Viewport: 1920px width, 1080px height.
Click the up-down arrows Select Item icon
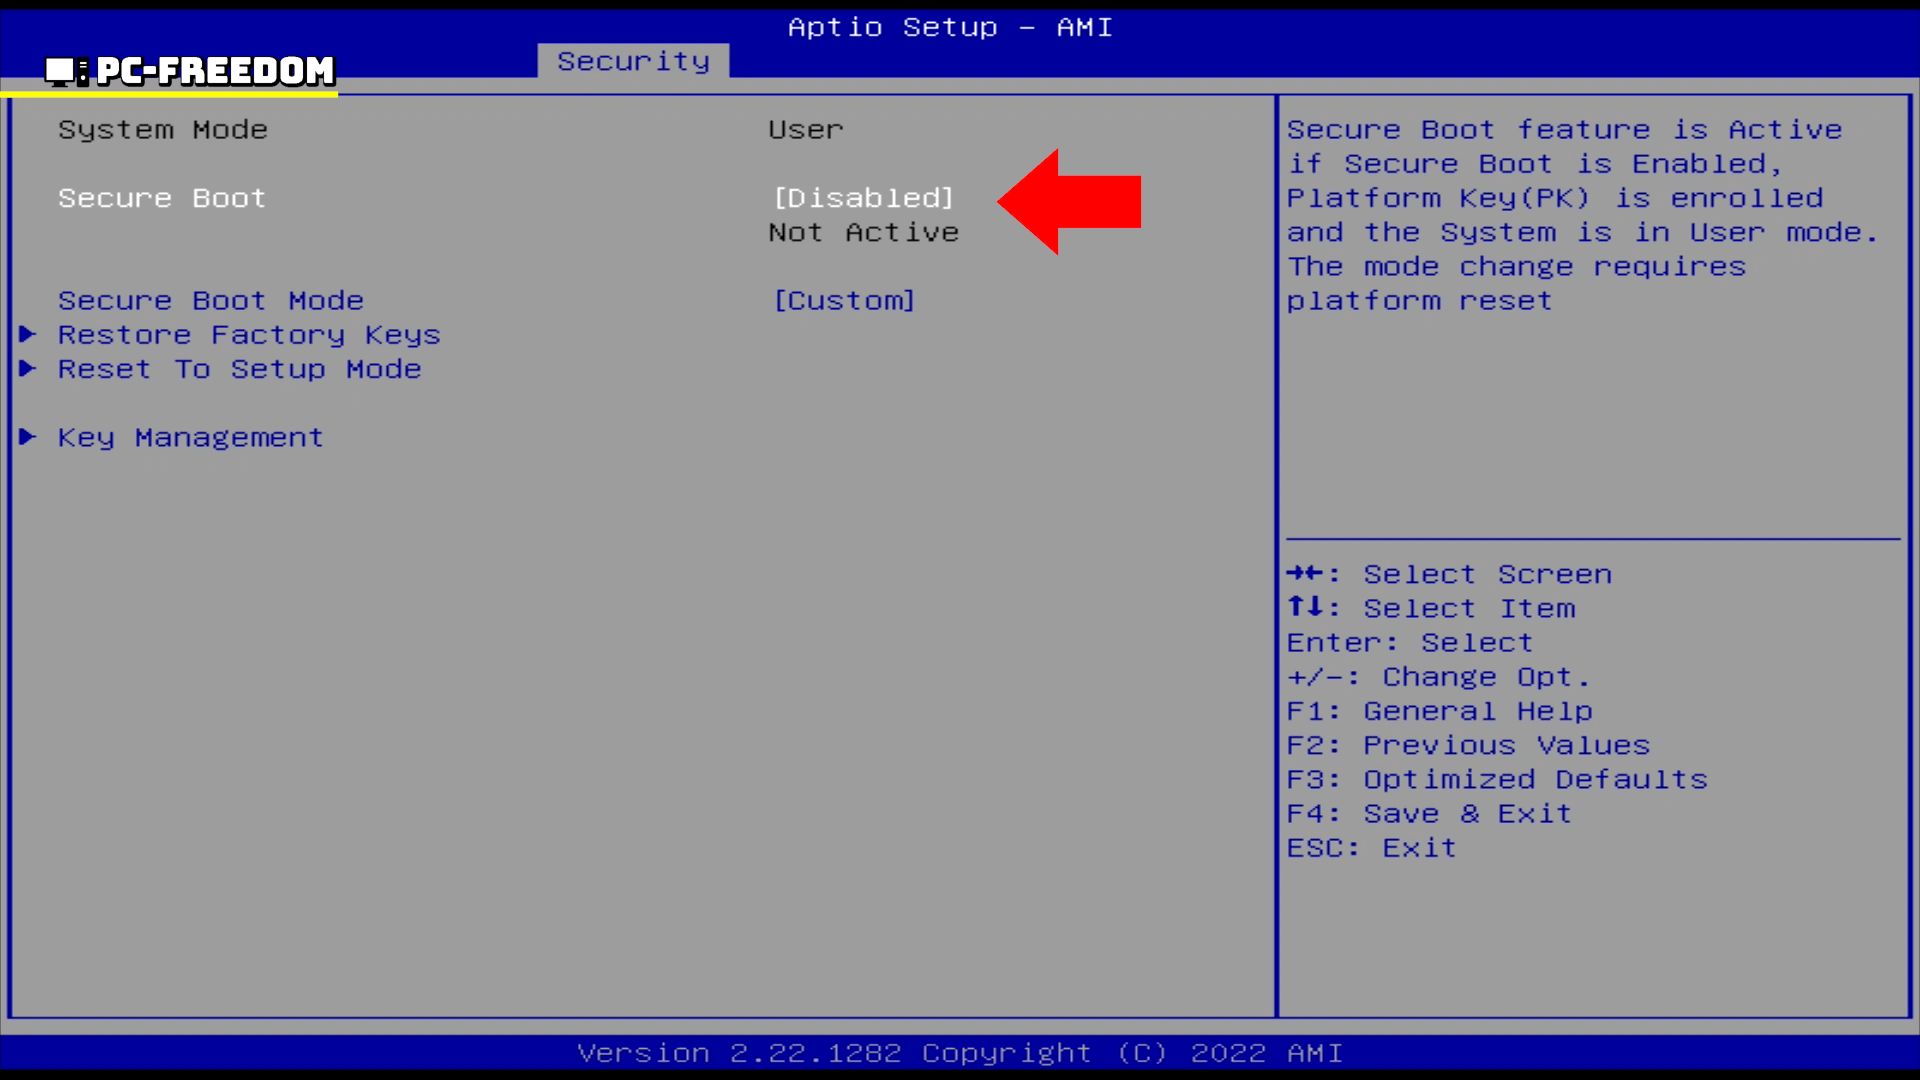coord(1305,607)
